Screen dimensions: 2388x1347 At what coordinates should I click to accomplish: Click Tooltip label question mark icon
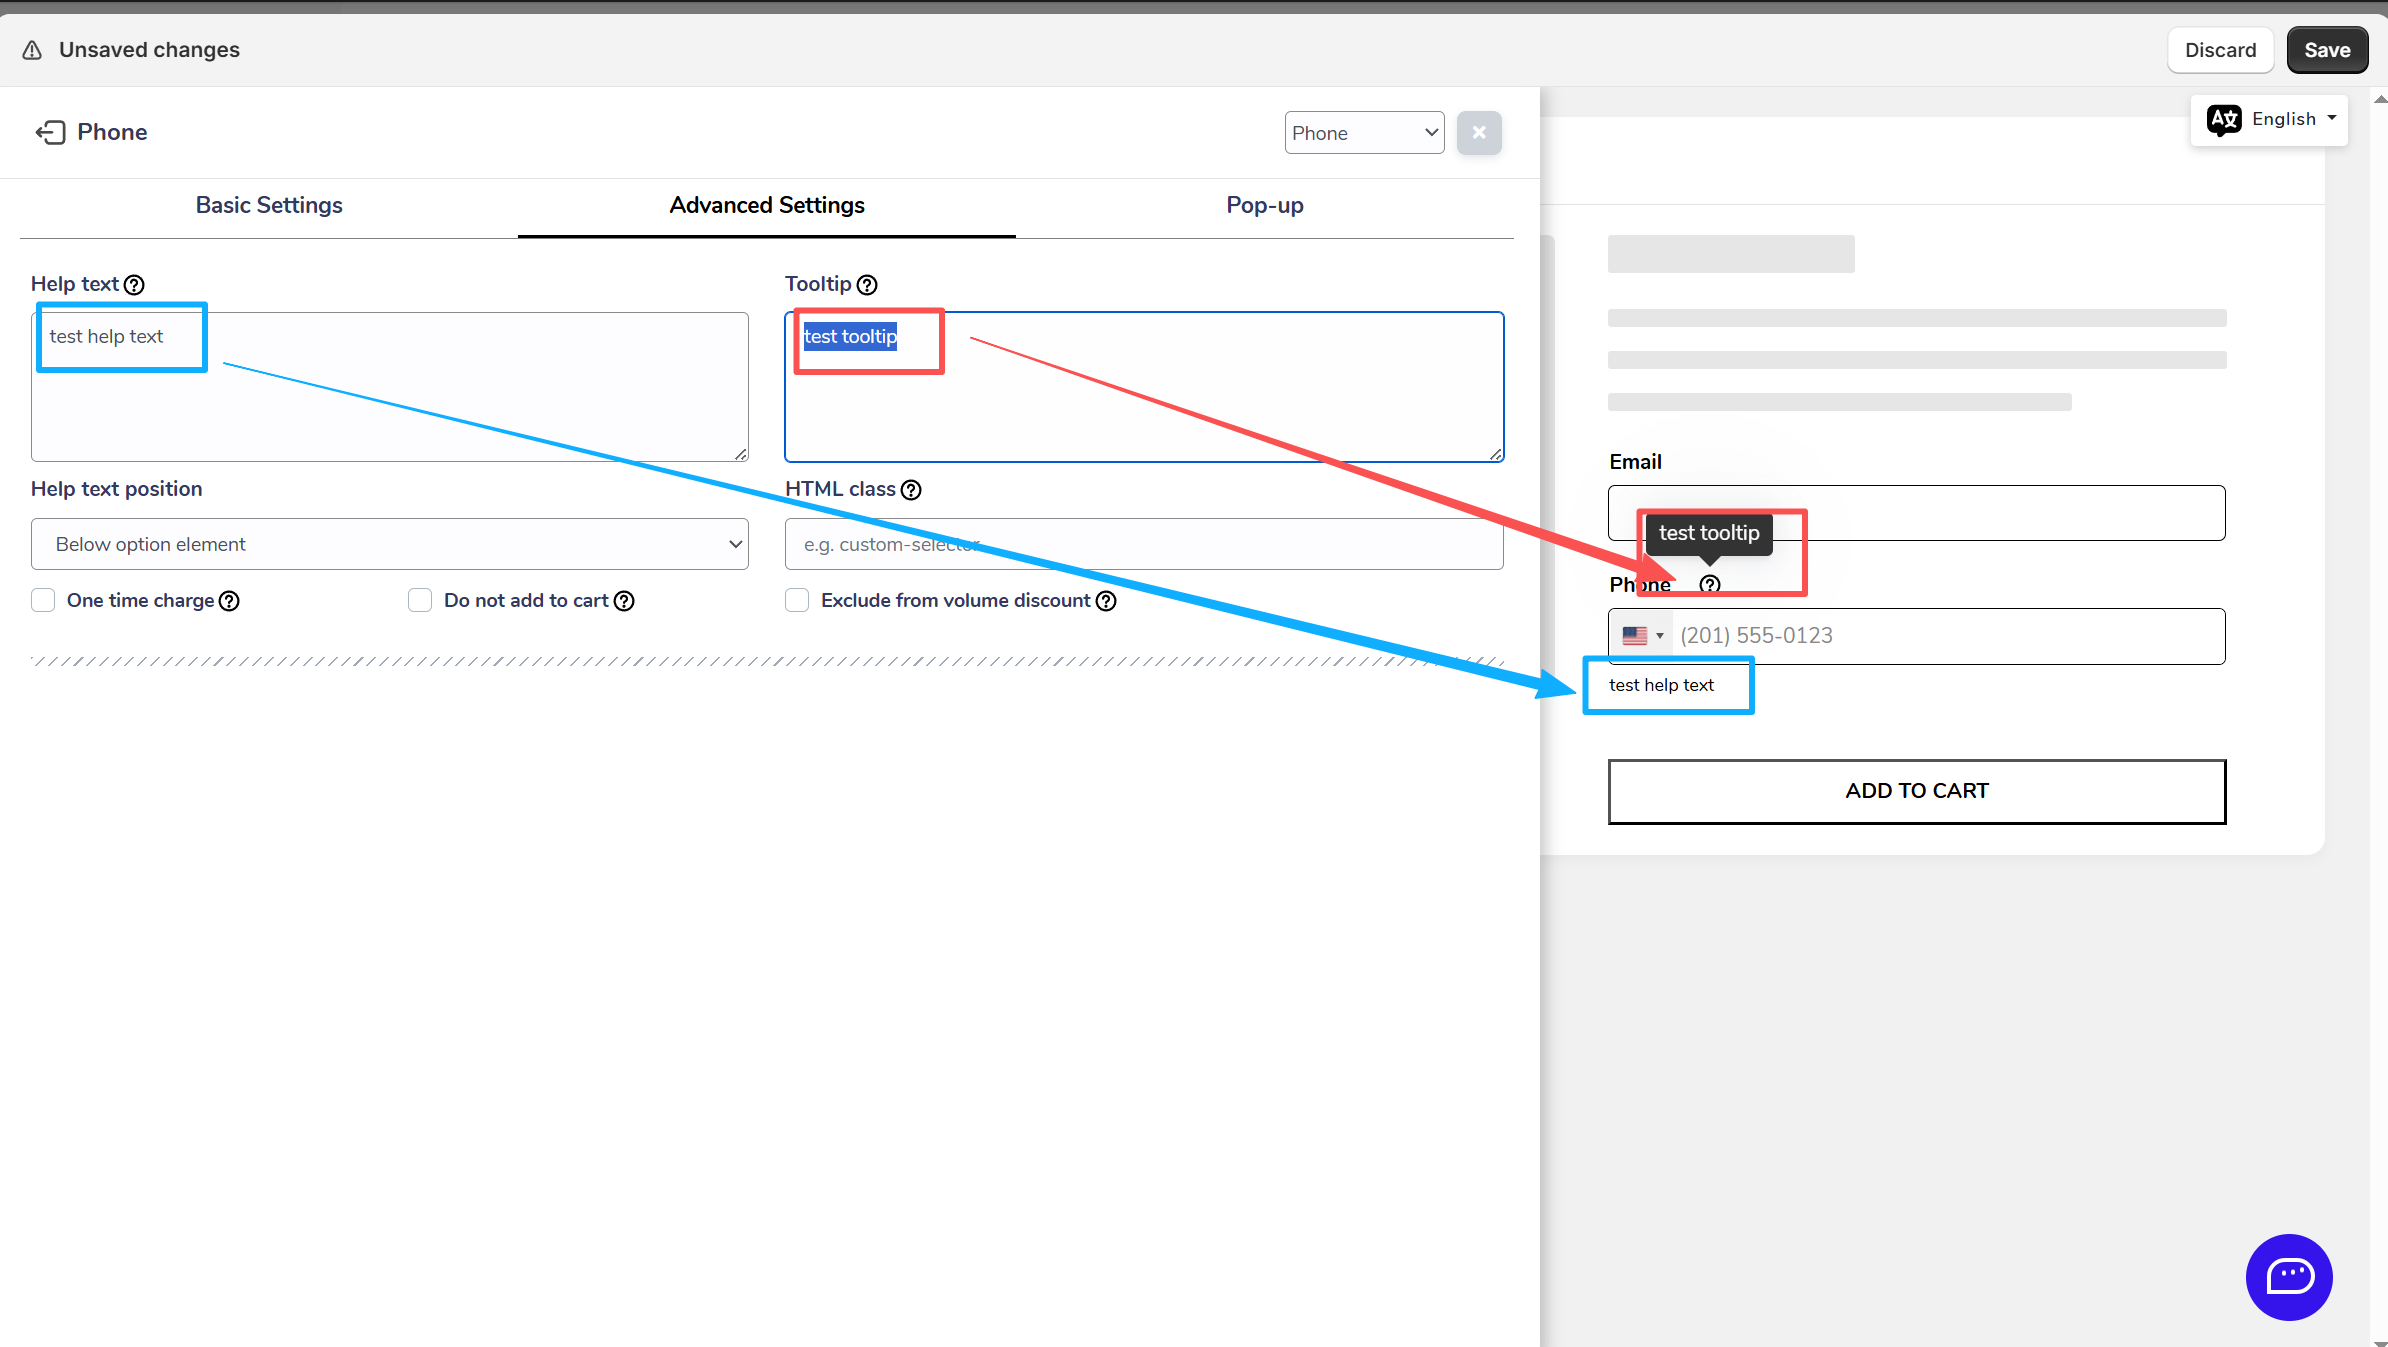click(867, 285)
